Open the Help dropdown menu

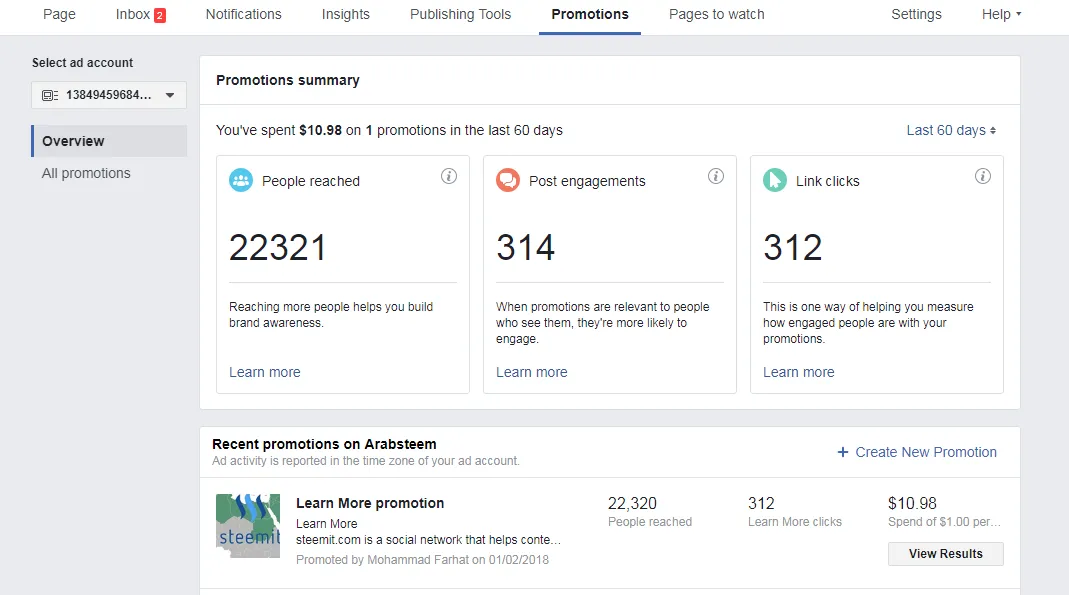[x=1002, y=14]
